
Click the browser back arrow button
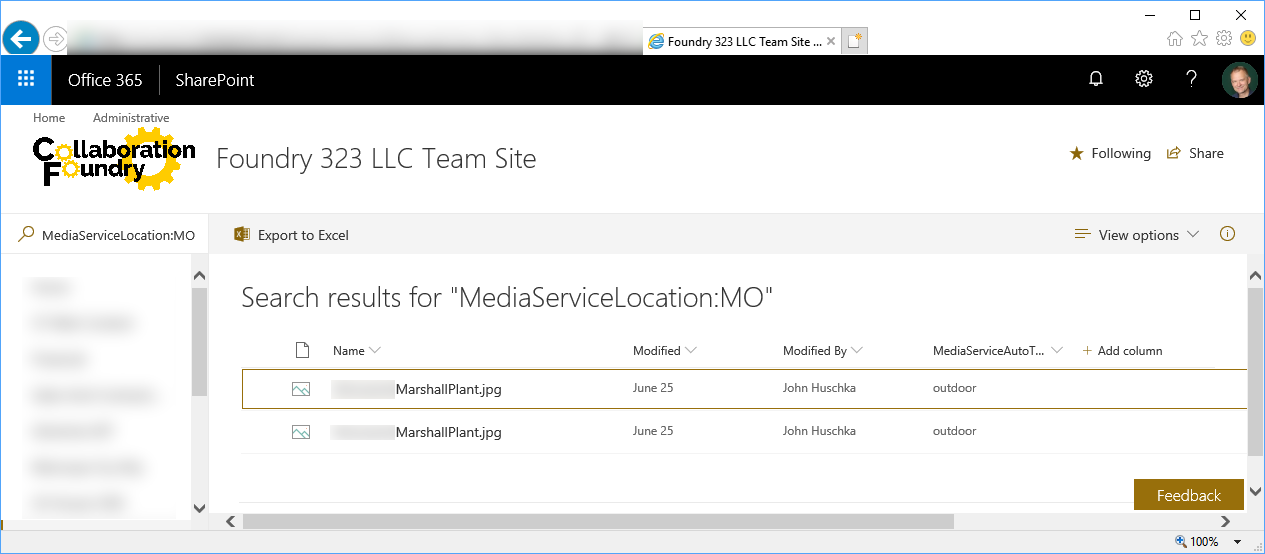(x=21, y=39)
